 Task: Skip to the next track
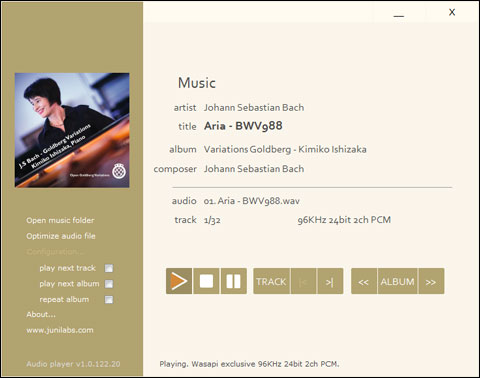[330, 281]
